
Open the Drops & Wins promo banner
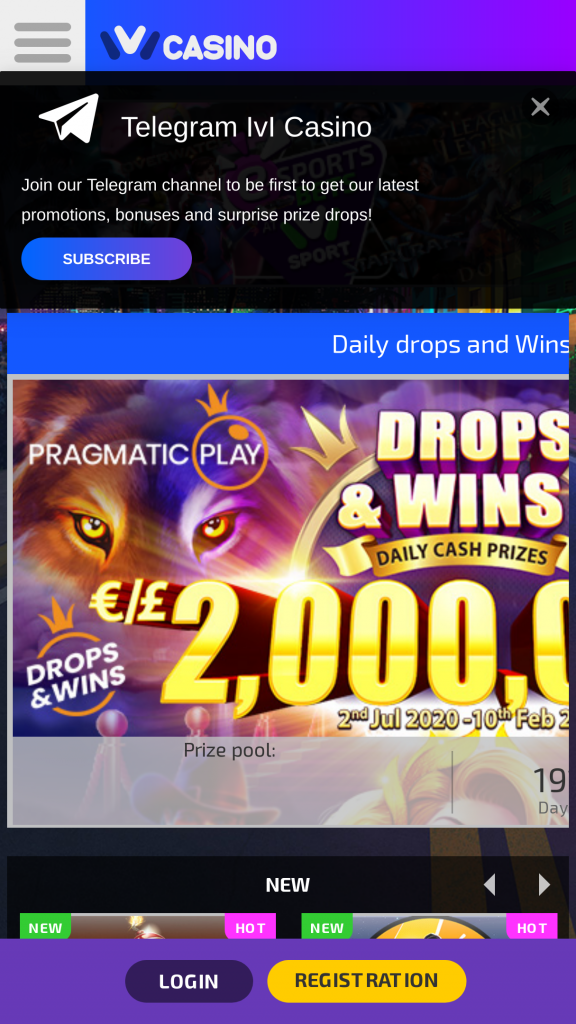(291, 558)
